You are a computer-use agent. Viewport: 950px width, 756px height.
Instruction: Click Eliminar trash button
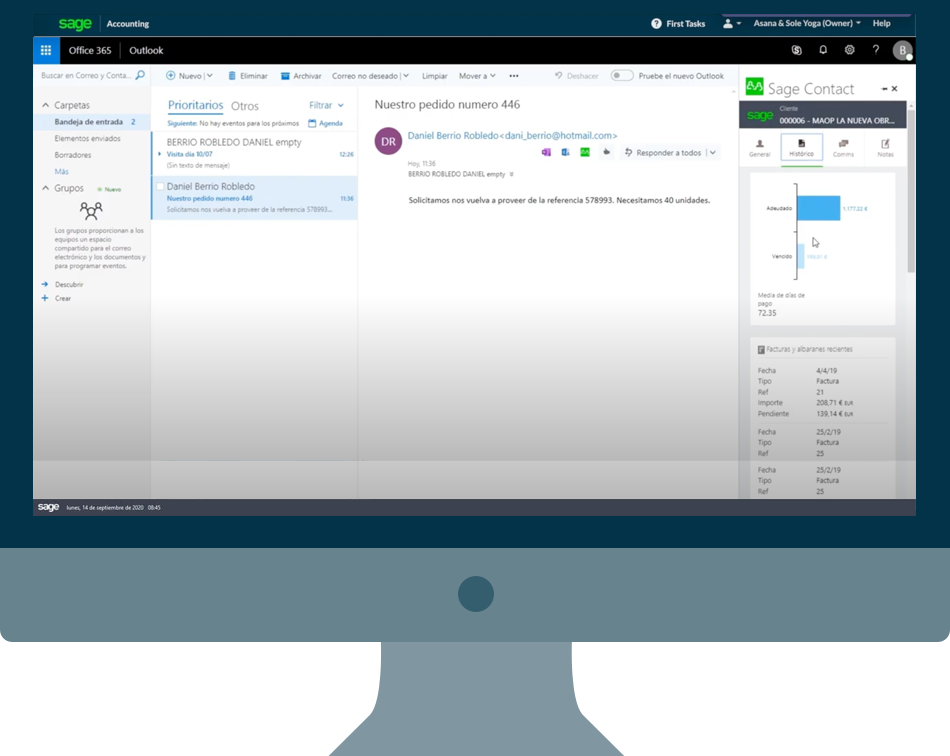[x=248, y=76]
